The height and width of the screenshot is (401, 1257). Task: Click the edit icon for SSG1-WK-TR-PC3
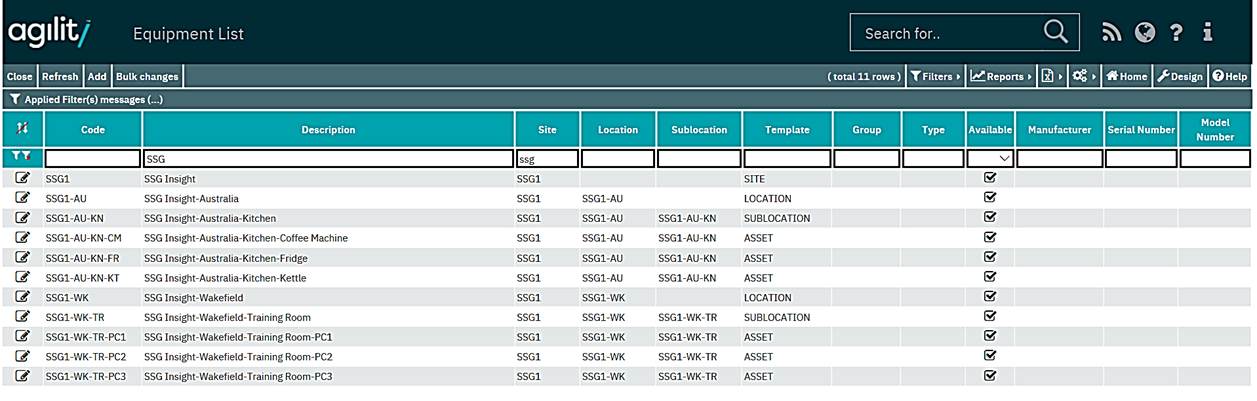point(22,377)
